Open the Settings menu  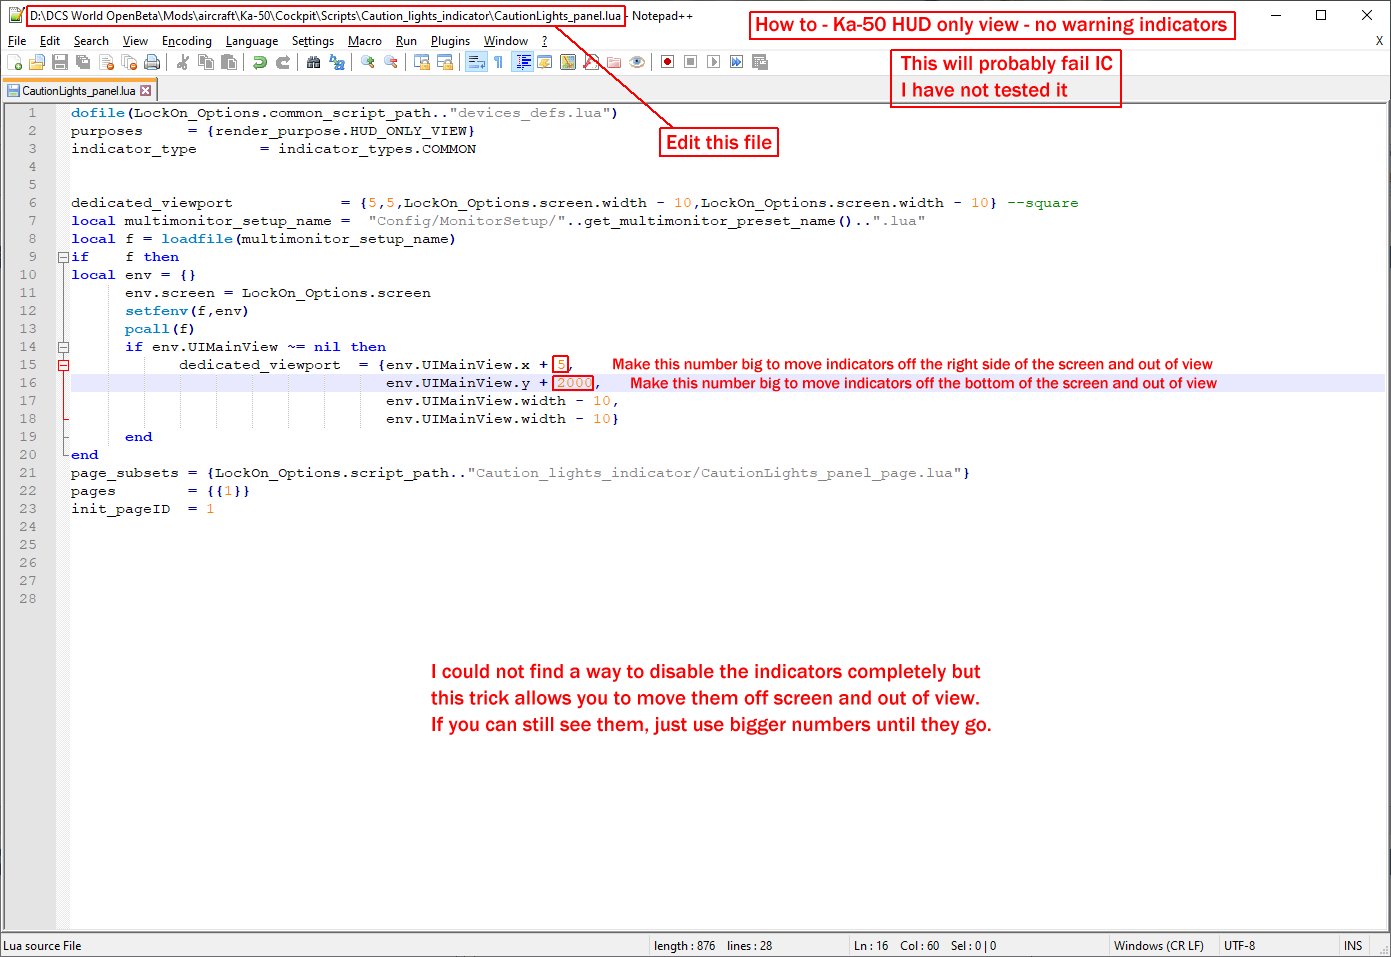pos(313,41)
